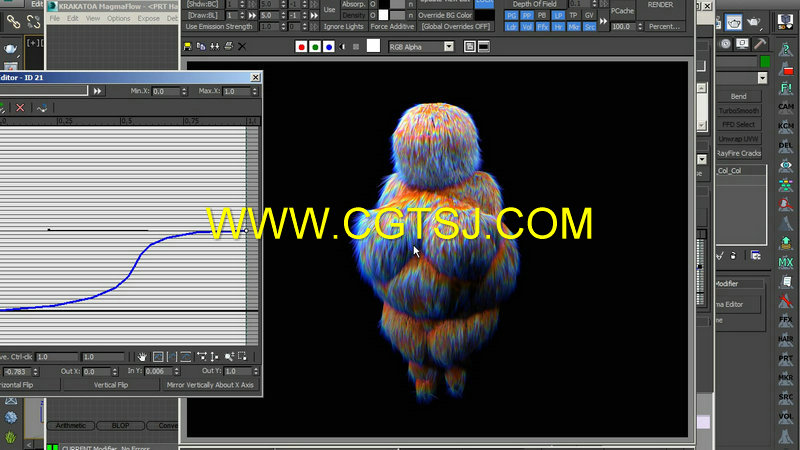The height and width of the screenshot is (450, 800).
Task: Expand the curve editor double-arrow button
Action: 97,91
